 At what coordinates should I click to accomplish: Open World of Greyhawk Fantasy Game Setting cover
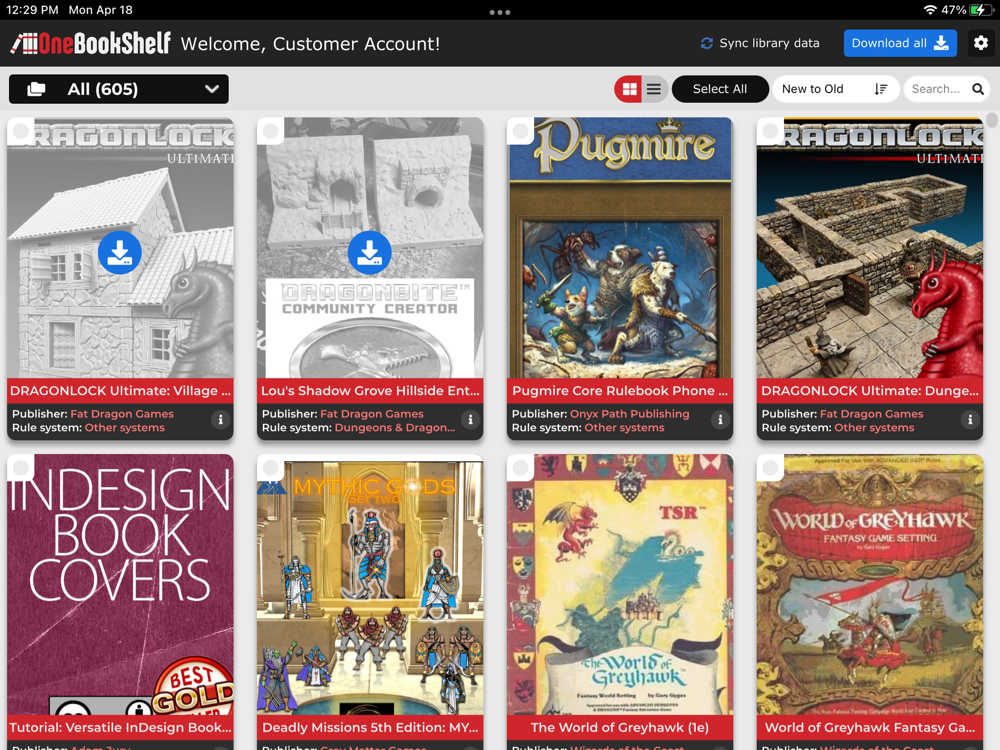coord(869,584)
